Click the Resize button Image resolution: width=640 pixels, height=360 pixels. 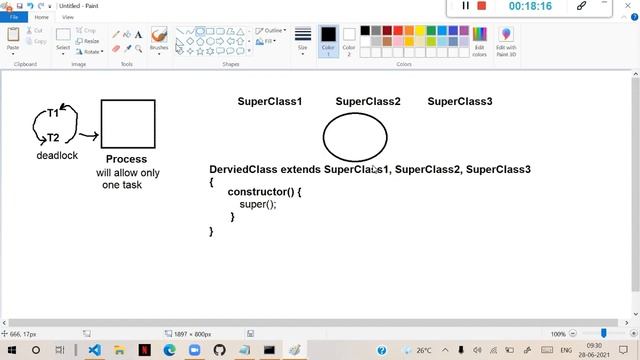pyautogui.click(x=87, y=41)
